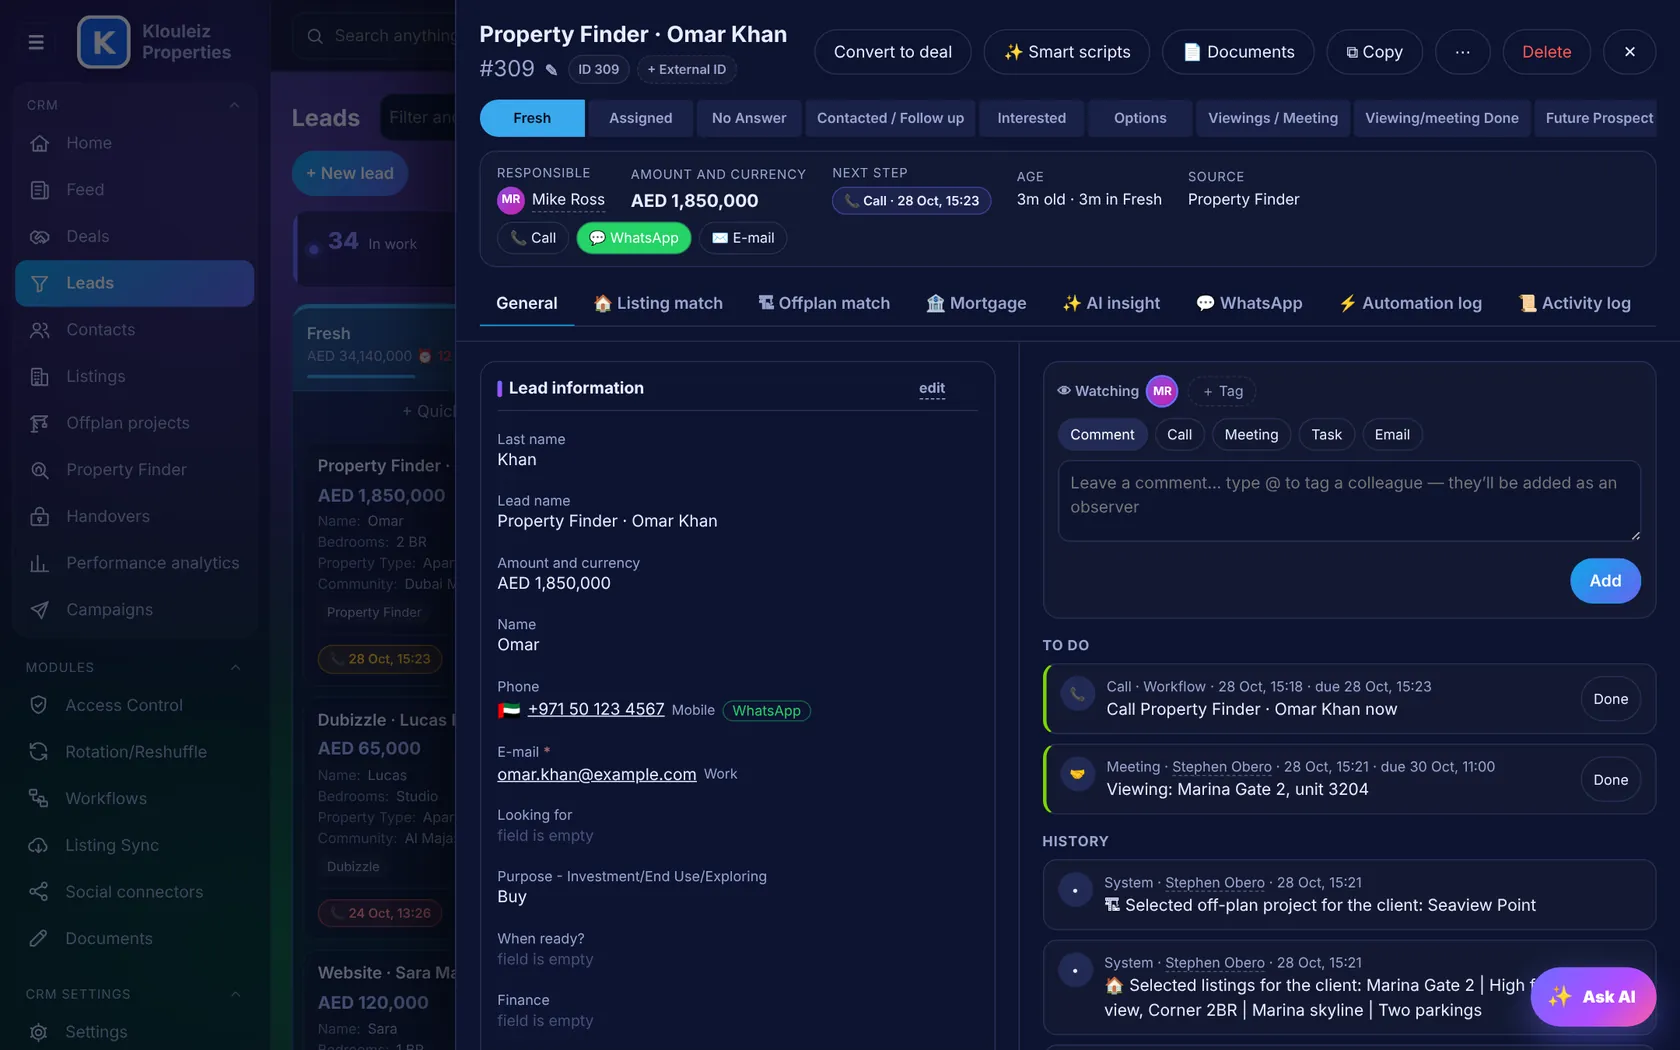
Task: Switch to the Listing match tab
Action: (658, 303)
